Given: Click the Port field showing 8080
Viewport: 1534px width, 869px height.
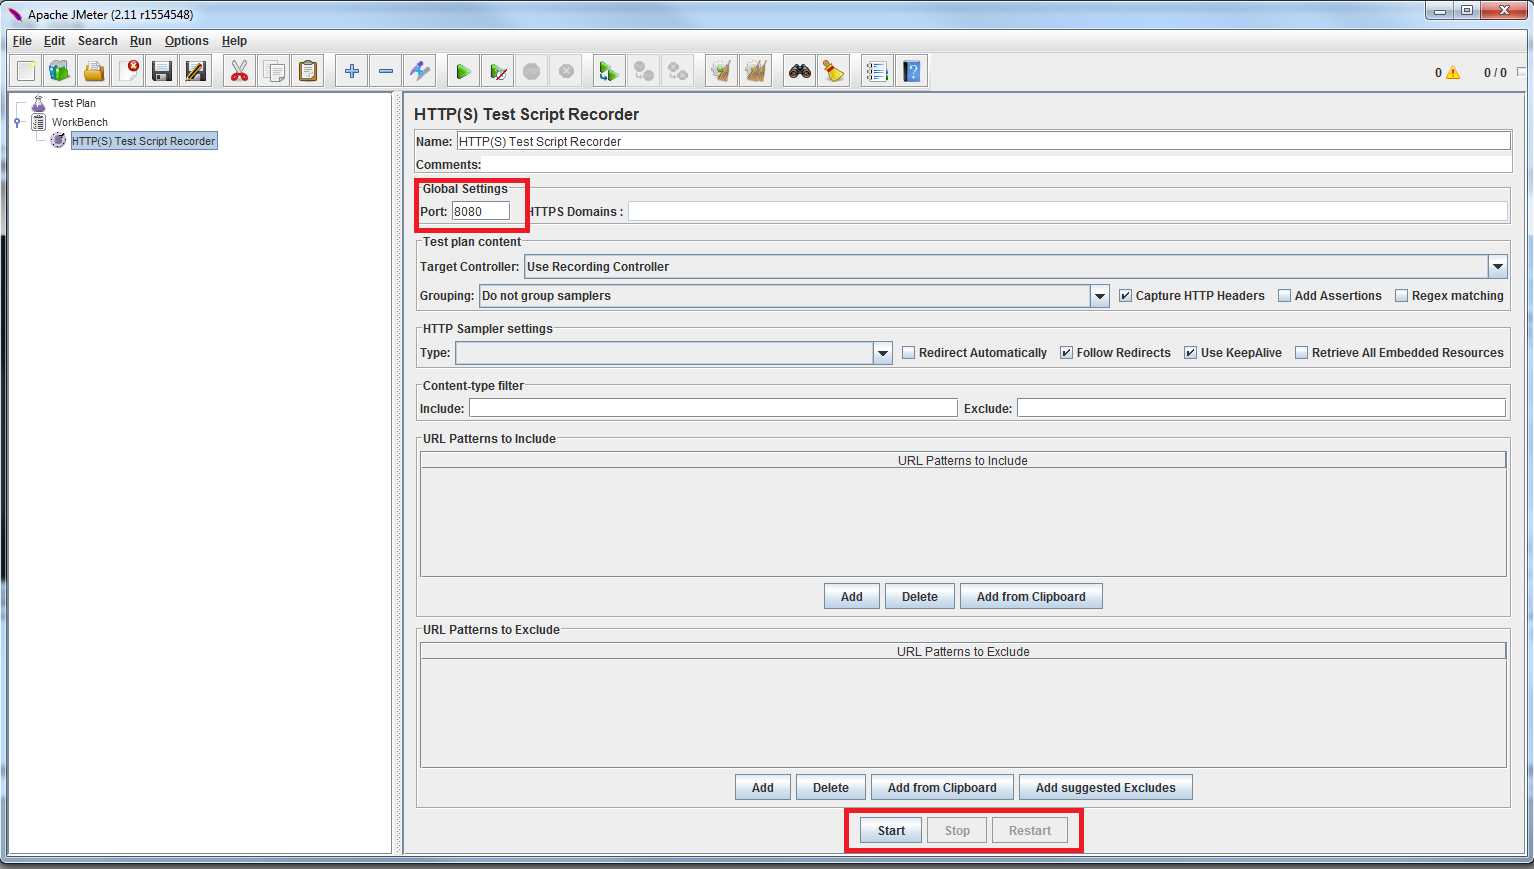Looking at the screenshot, I should tap(481, 211).
